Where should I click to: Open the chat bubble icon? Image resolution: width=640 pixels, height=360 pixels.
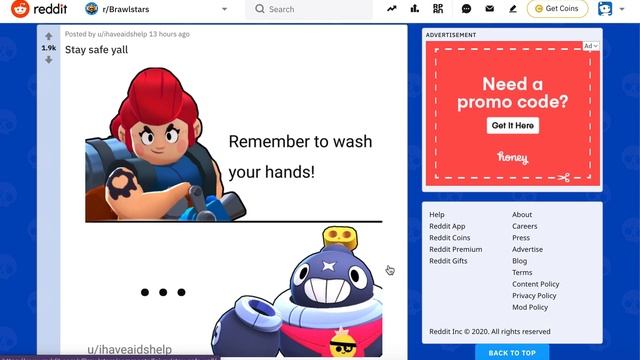tap(466, 9)
